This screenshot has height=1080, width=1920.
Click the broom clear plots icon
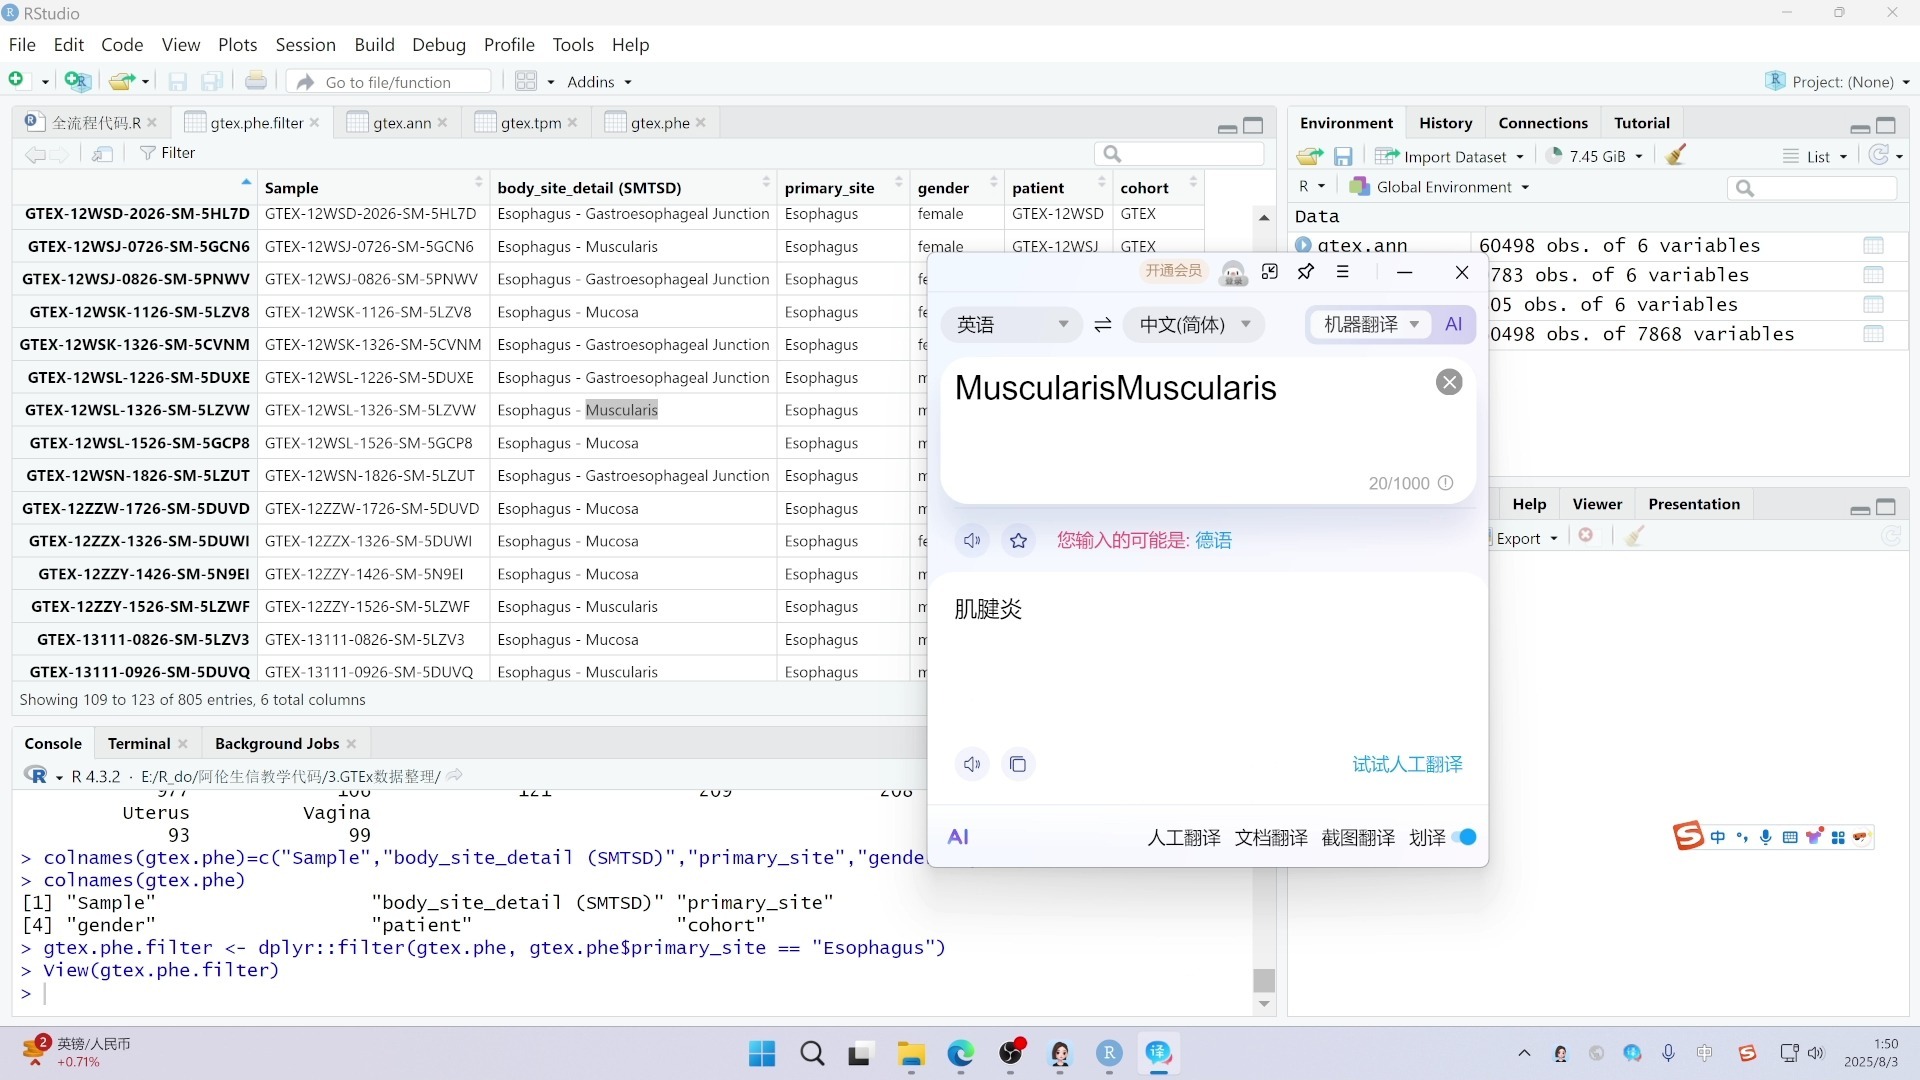click(1635, 537)
